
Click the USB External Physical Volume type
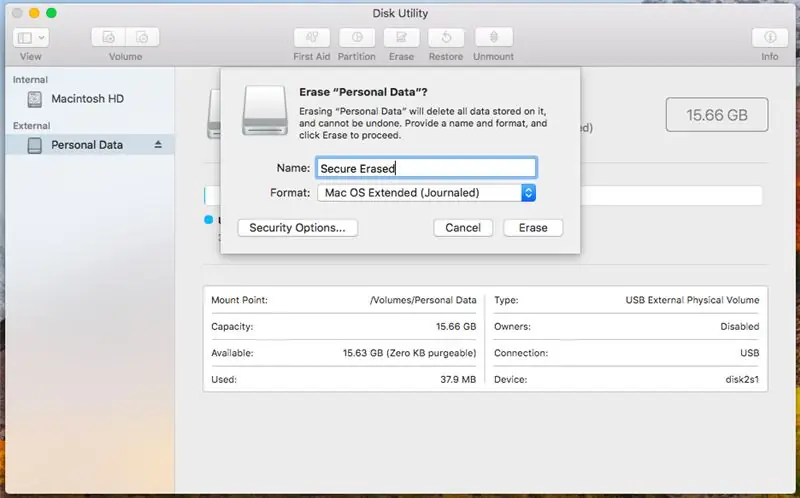[692, 300]
